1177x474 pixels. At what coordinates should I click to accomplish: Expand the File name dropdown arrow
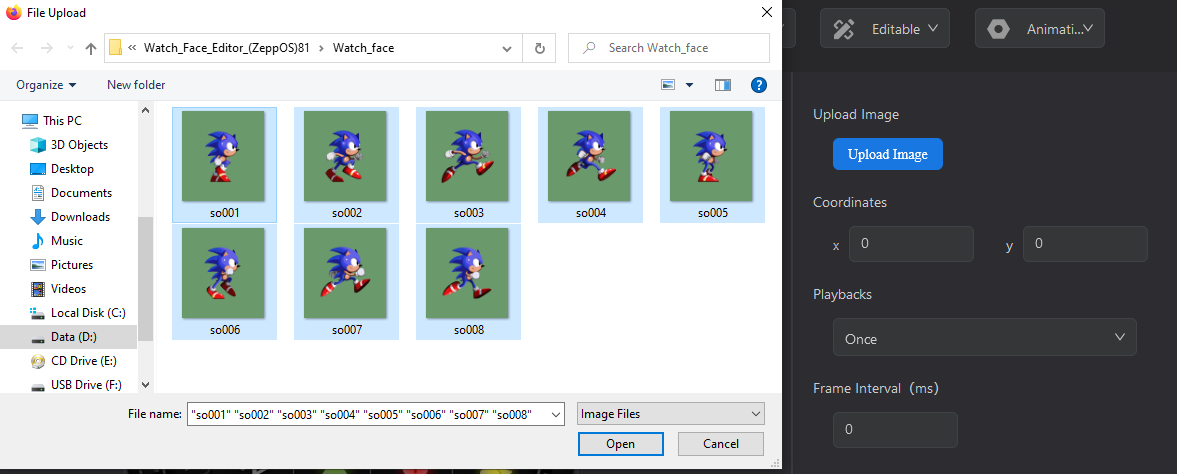(556, 414)
